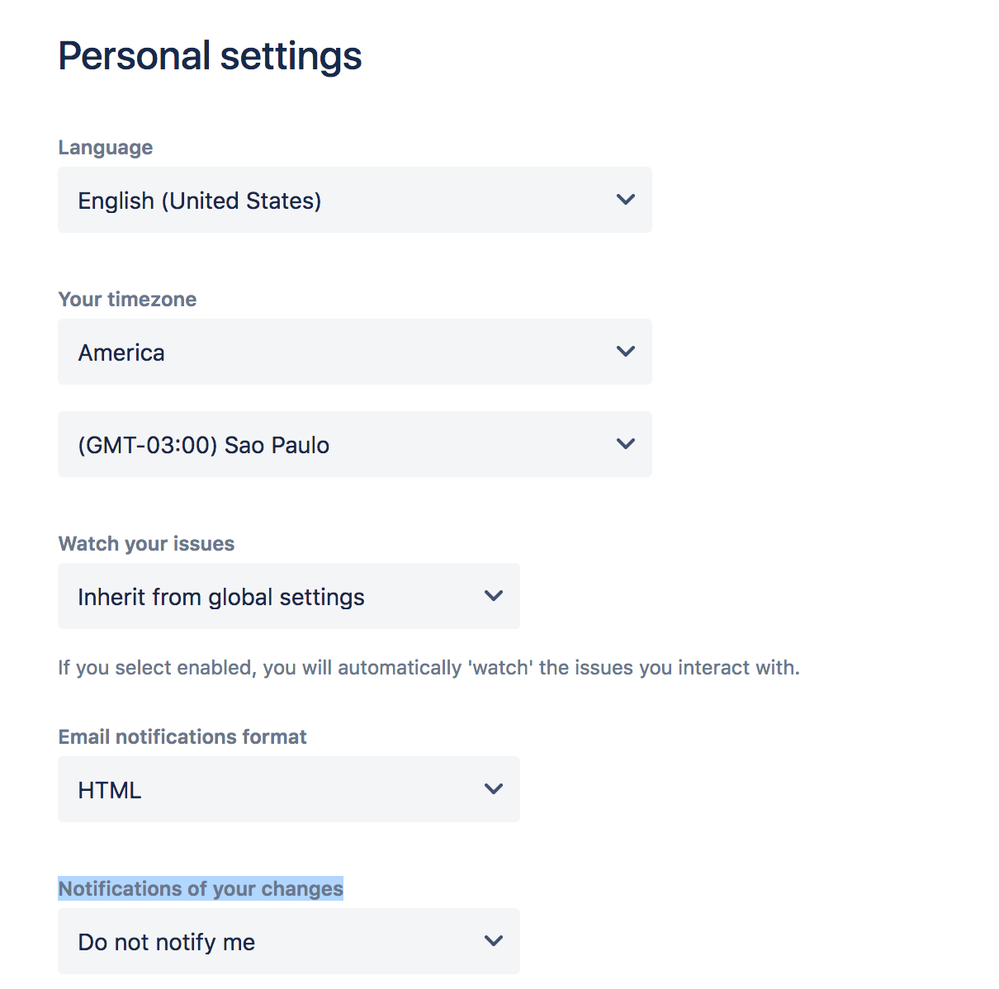Click the Email notifications format chevron
Screen dimensions: 999x989
(493, 789)
